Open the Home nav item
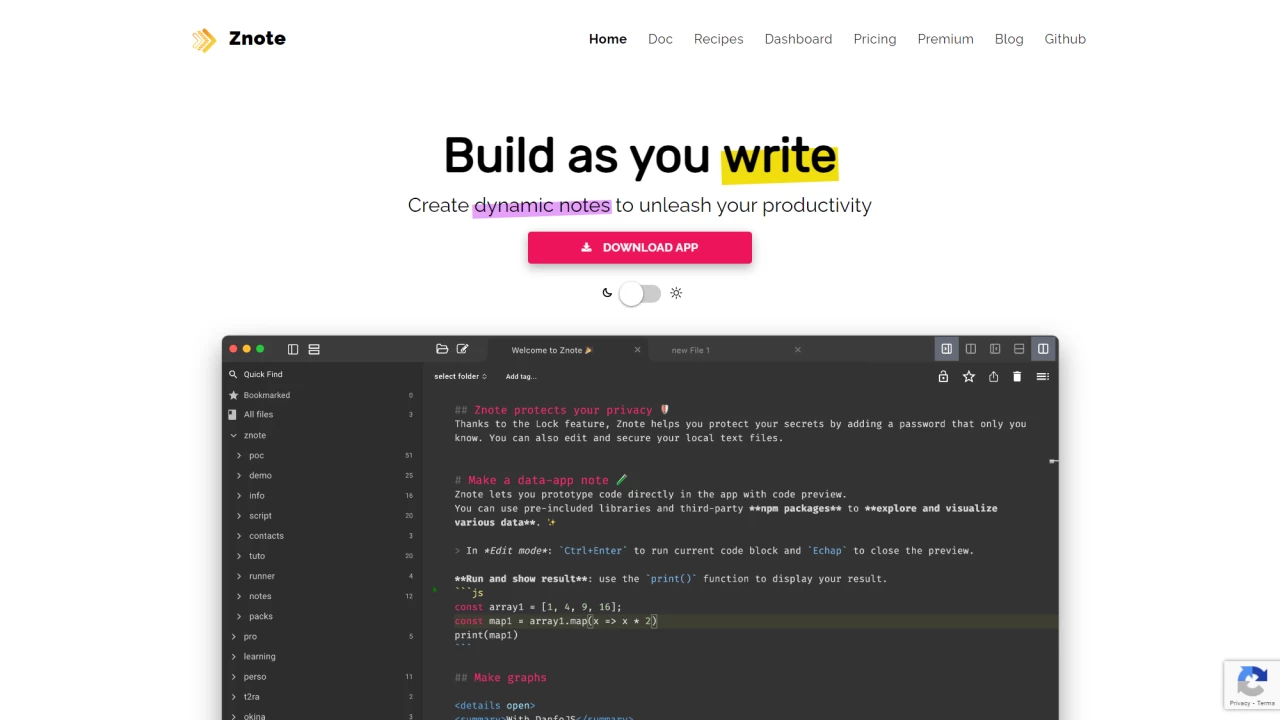Screen dimensions: 1280x720 click(x=608, y=39)
